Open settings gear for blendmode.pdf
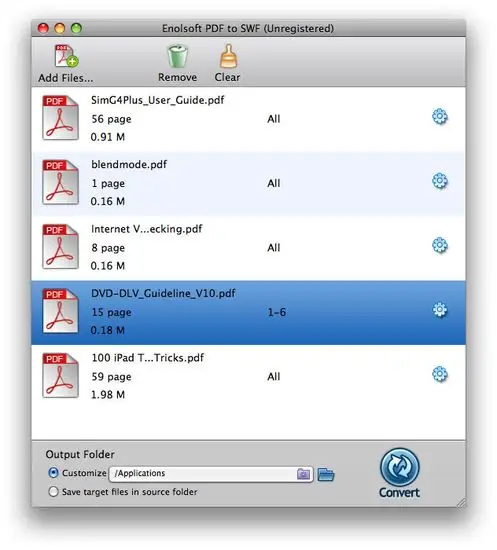Image resolution: width=497 pixels, height=550 pixels. point(439,181)
